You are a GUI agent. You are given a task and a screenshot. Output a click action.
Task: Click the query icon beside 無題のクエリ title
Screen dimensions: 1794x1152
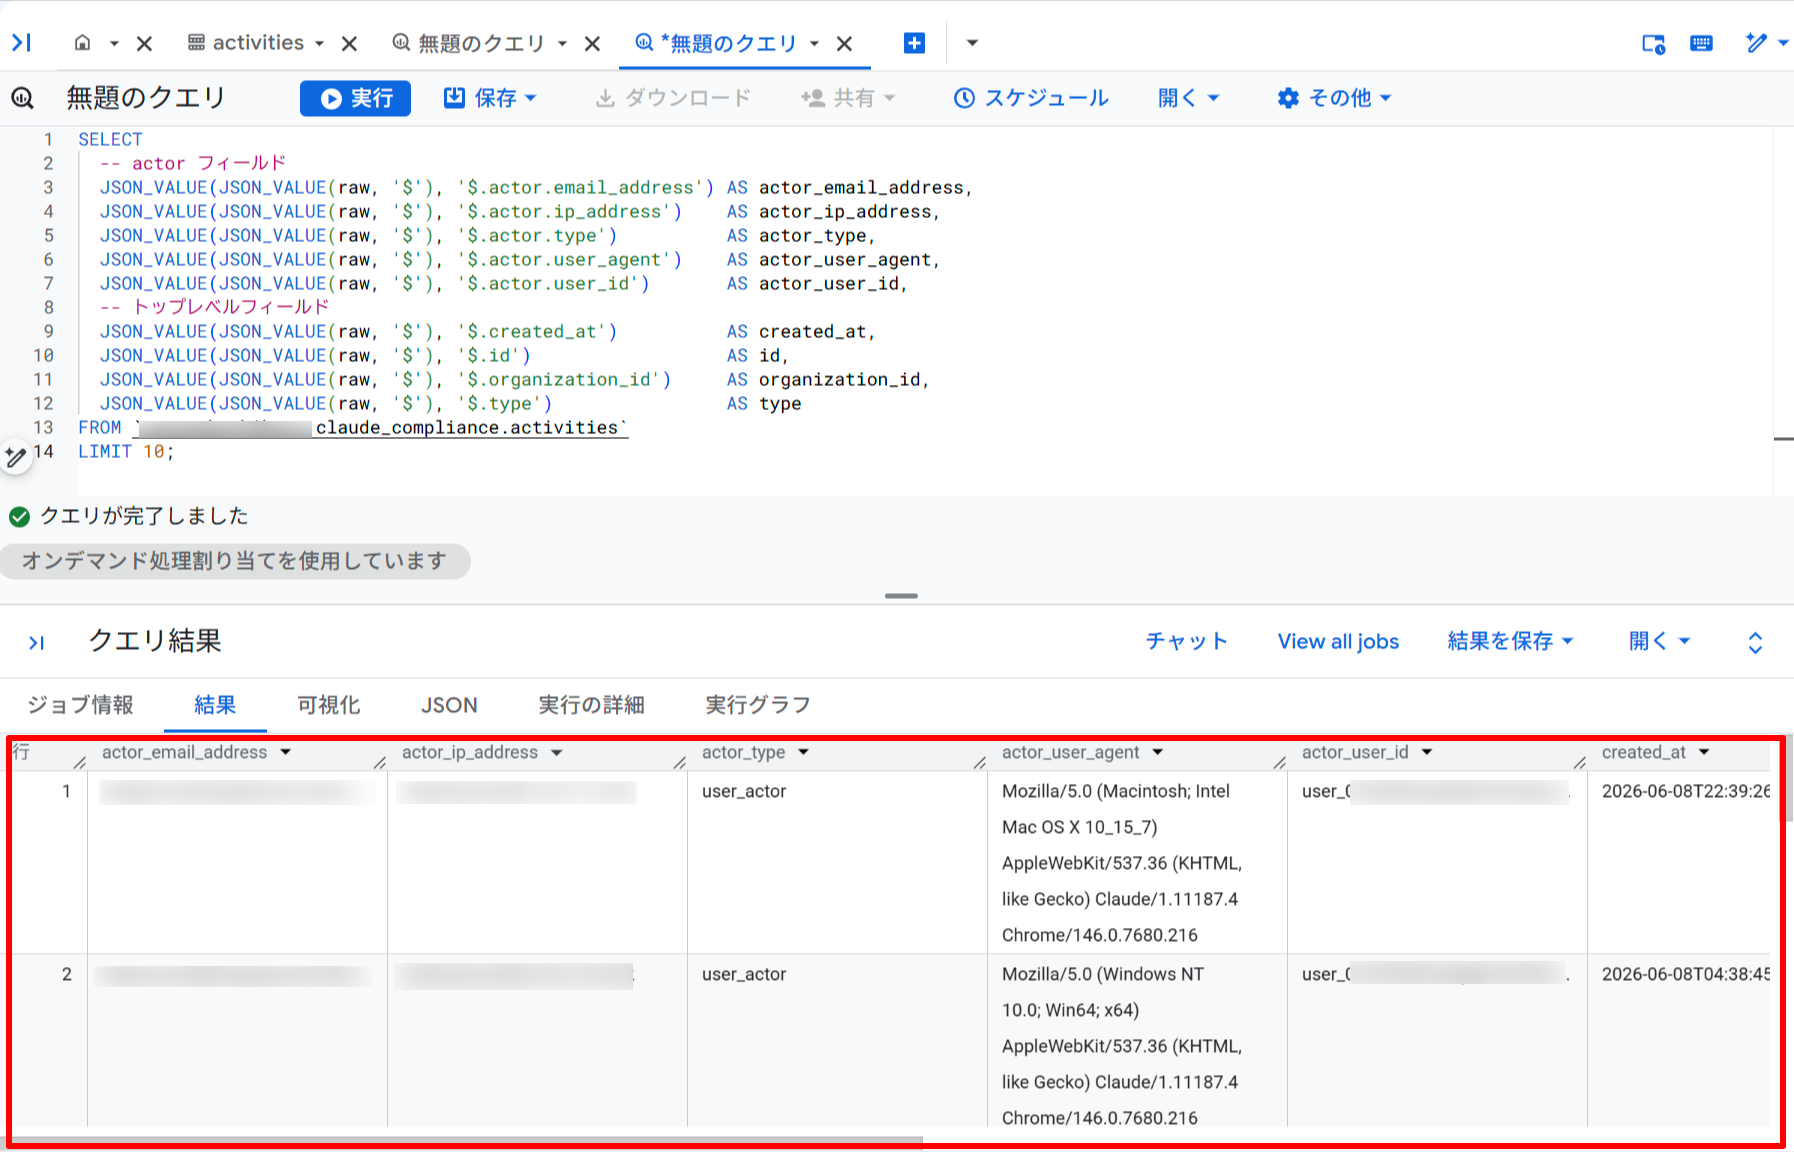[23, 98]
